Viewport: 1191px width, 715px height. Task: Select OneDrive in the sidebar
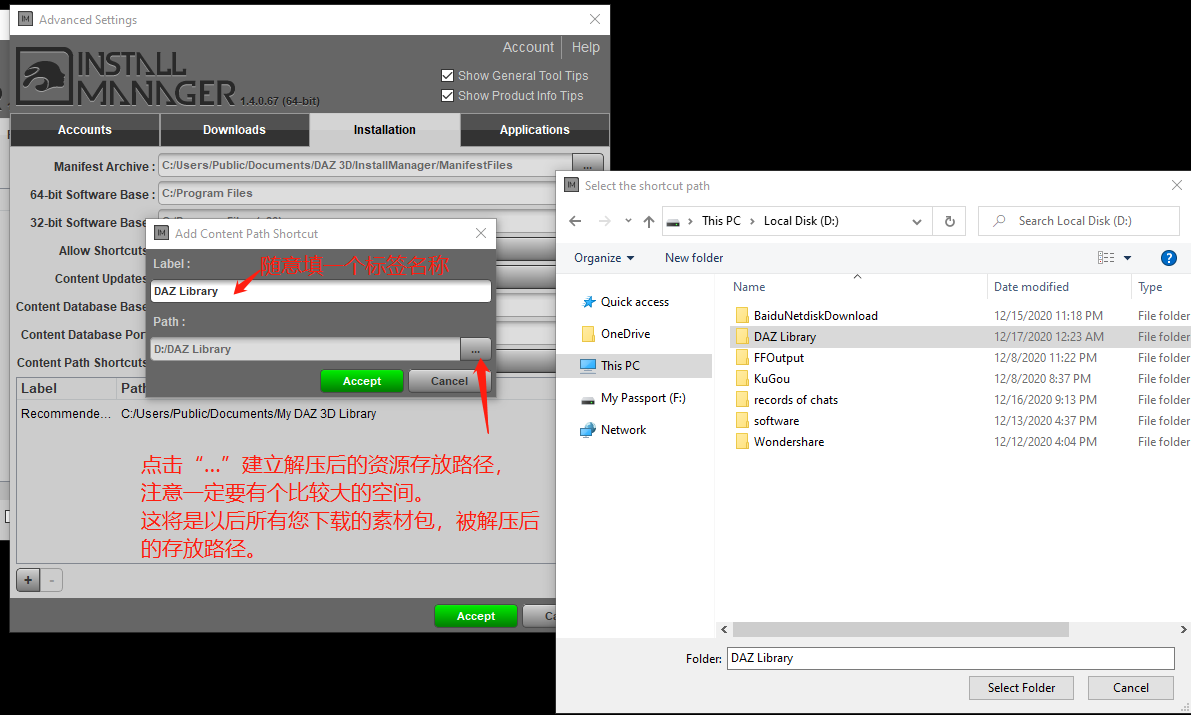(x=625, y=334)
